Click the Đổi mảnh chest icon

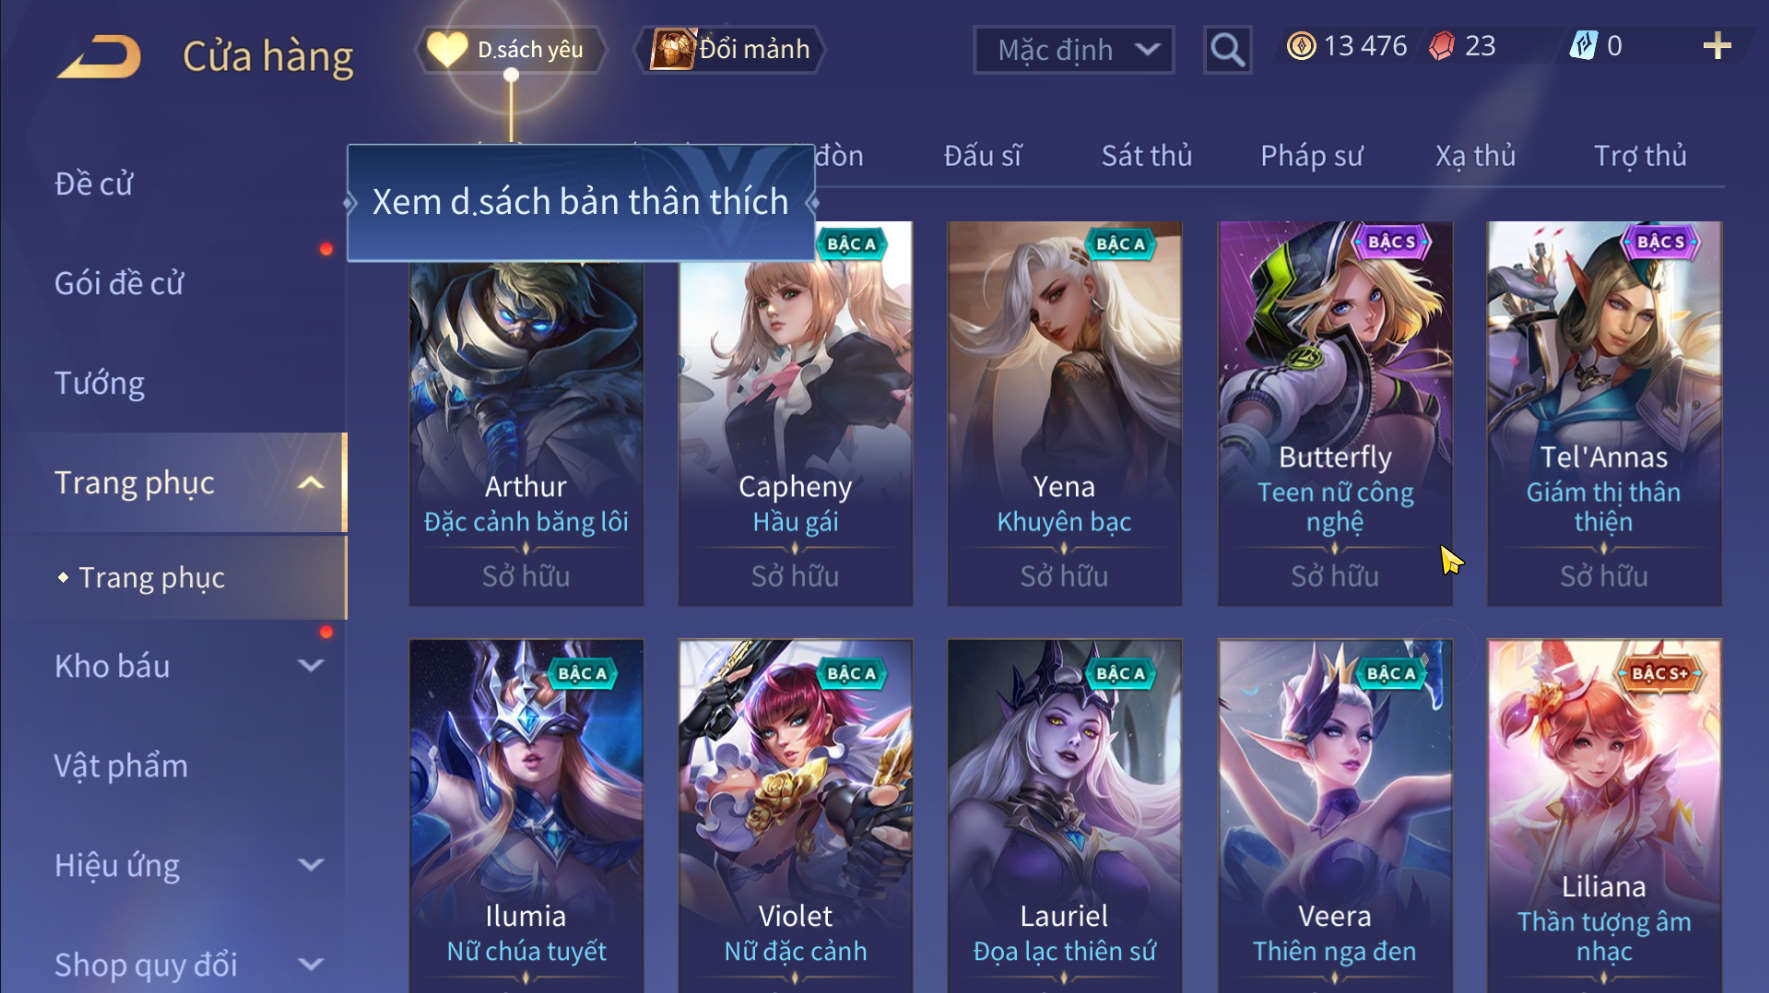click(x=672, y=49)
